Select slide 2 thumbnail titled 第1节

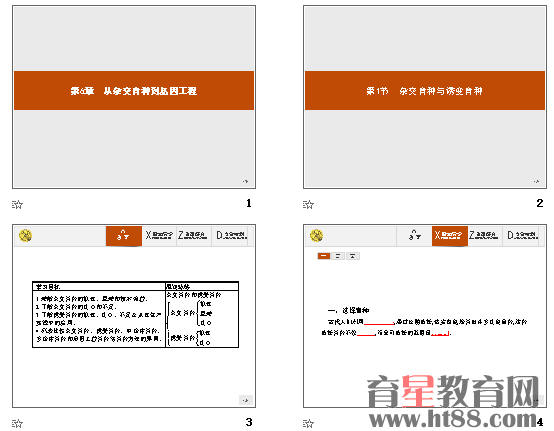click(x=425, y=97)
